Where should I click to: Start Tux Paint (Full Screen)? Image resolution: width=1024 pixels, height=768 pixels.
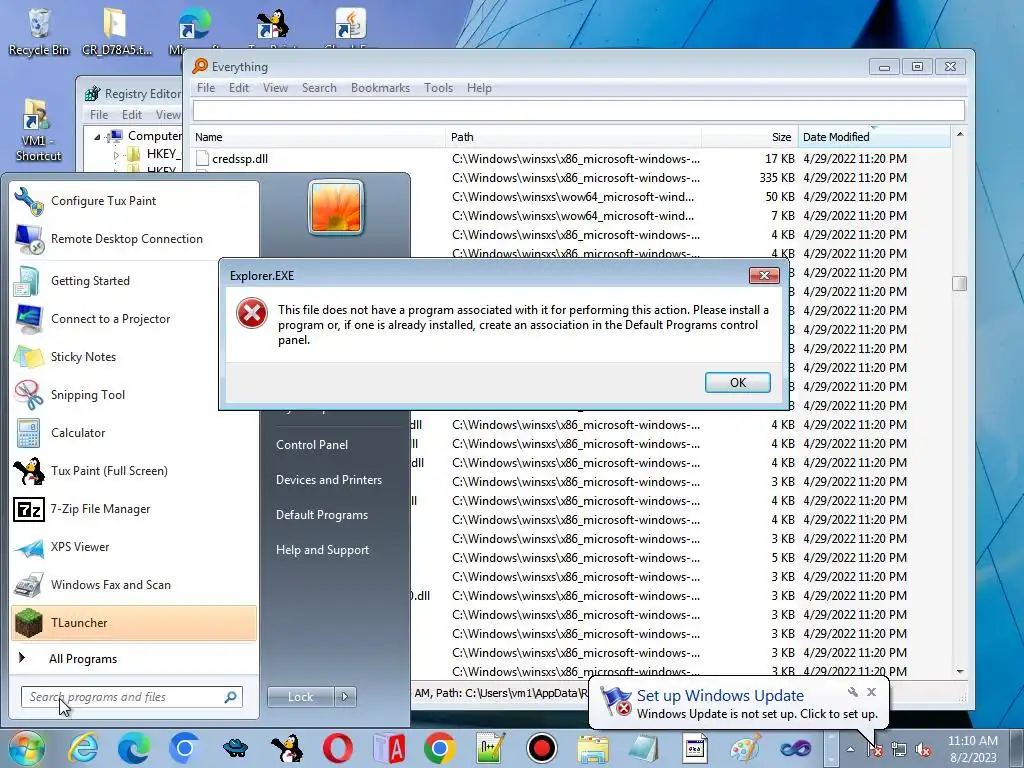pos(134,471)
